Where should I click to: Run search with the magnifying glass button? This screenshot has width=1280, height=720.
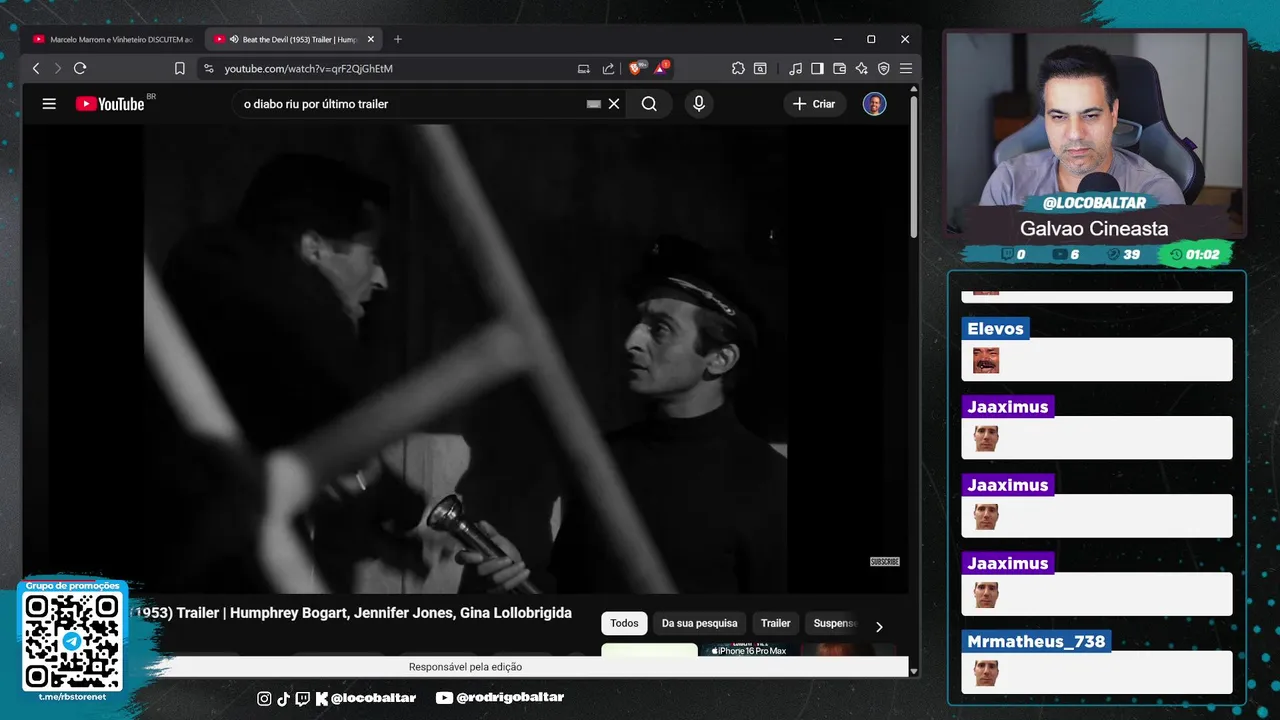(x=649, y=104)
